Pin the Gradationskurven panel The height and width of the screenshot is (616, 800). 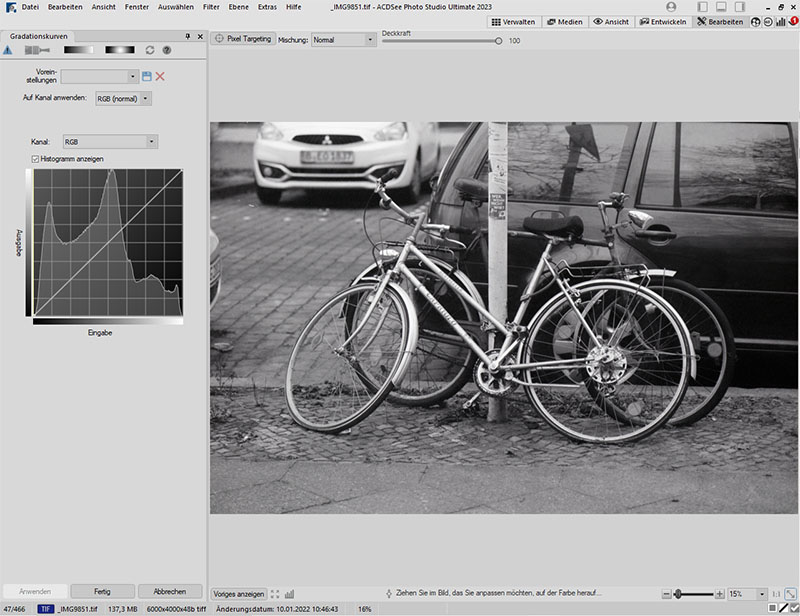pyautogui.click(x=187, y=36)
